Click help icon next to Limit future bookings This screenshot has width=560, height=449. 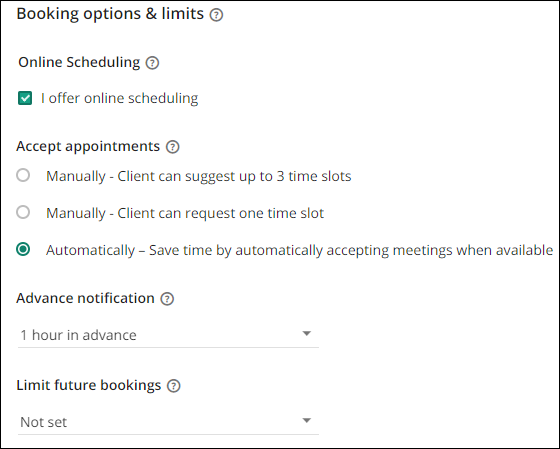pyautogui.click(x=174, y=386)
